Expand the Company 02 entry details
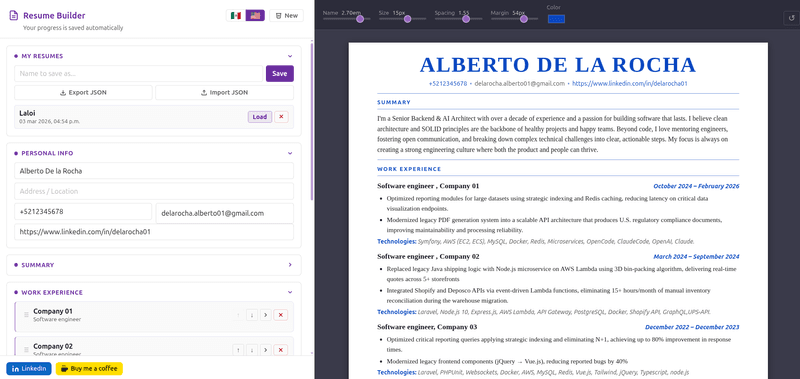This screenshot has height=379, width=800. [265, 350]
